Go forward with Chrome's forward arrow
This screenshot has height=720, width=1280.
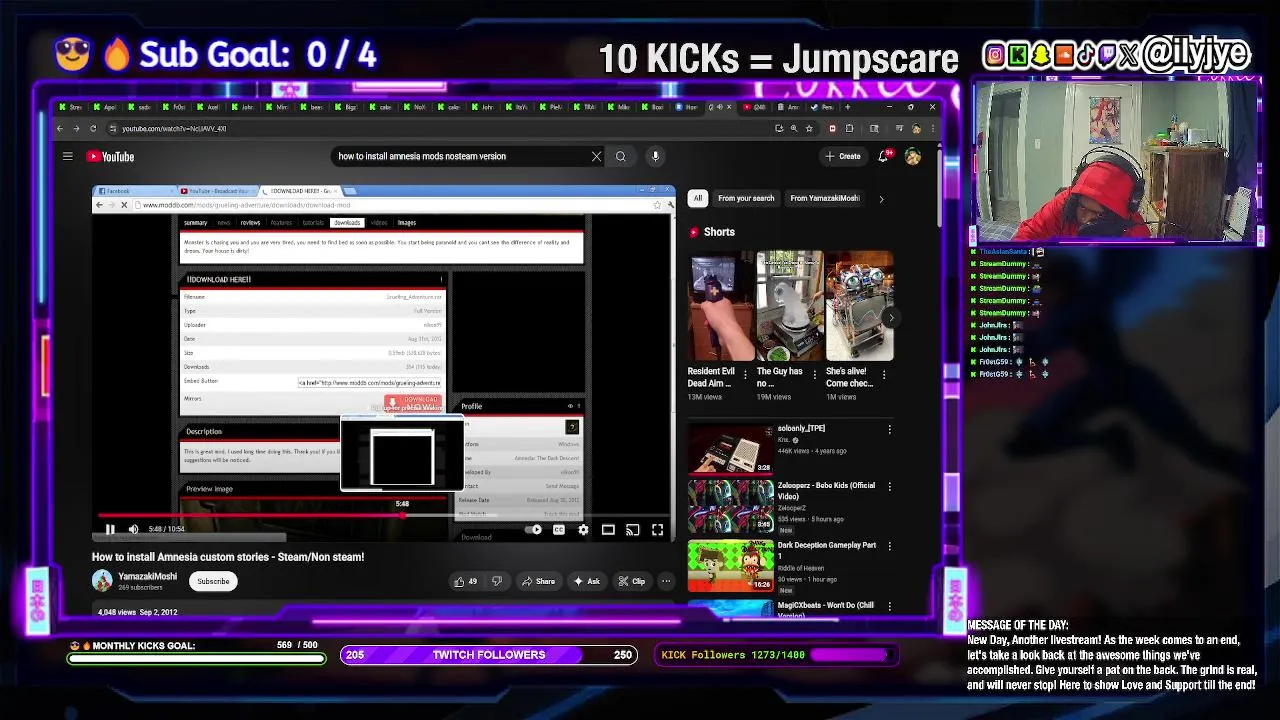point(76,128)
